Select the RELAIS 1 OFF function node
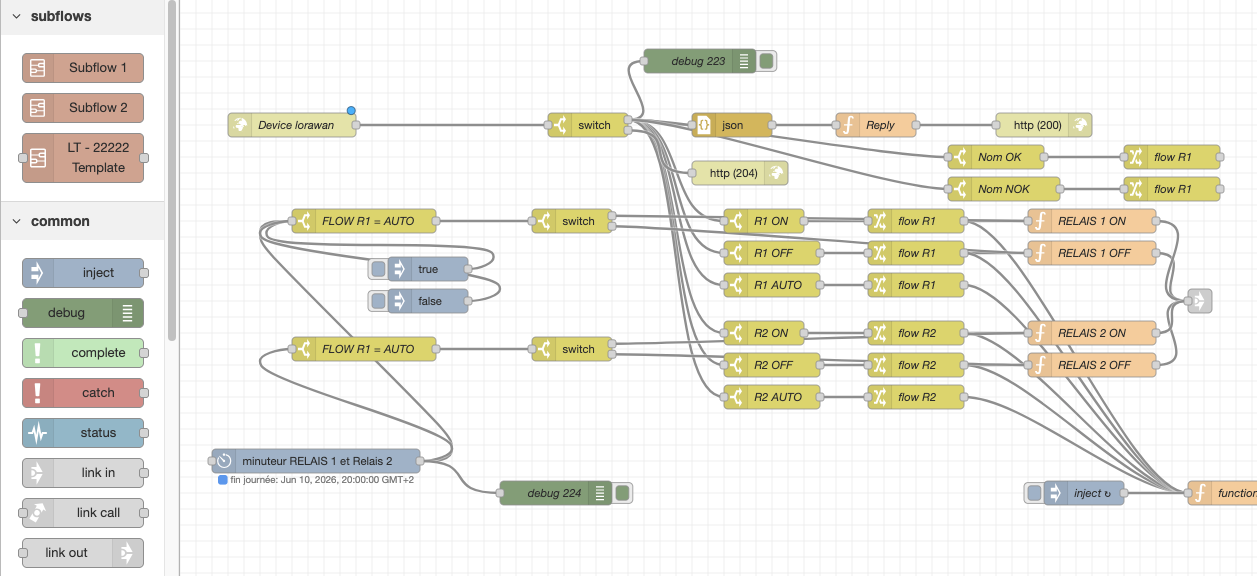Screen dimensions: 1257x576 click(1092, 253)
